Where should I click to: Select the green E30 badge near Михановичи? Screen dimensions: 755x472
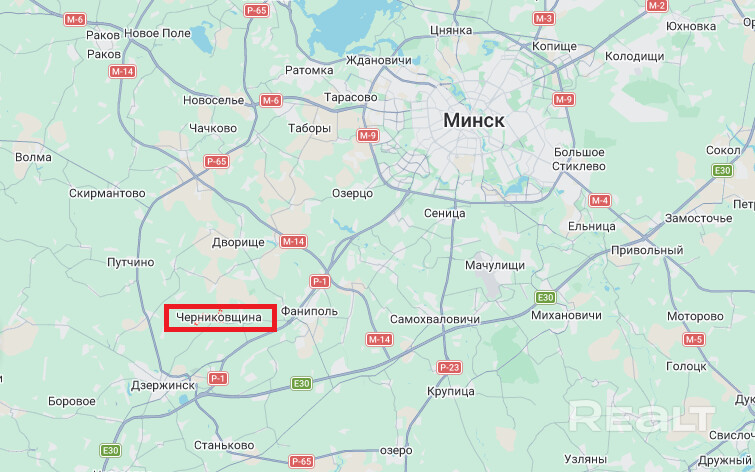[545, 297]
